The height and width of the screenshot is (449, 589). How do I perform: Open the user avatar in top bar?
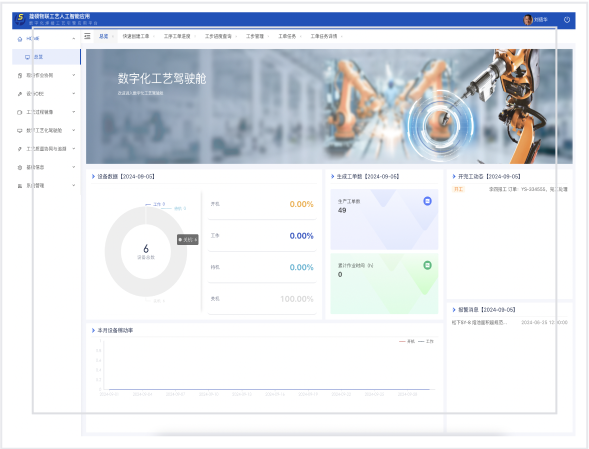[x=528, y=20]
